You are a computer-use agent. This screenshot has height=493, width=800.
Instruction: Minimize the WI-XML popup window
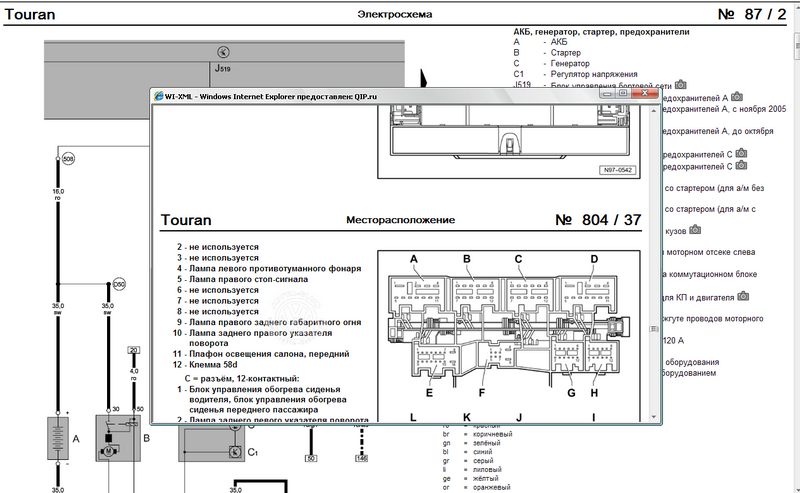pos(607,94)
